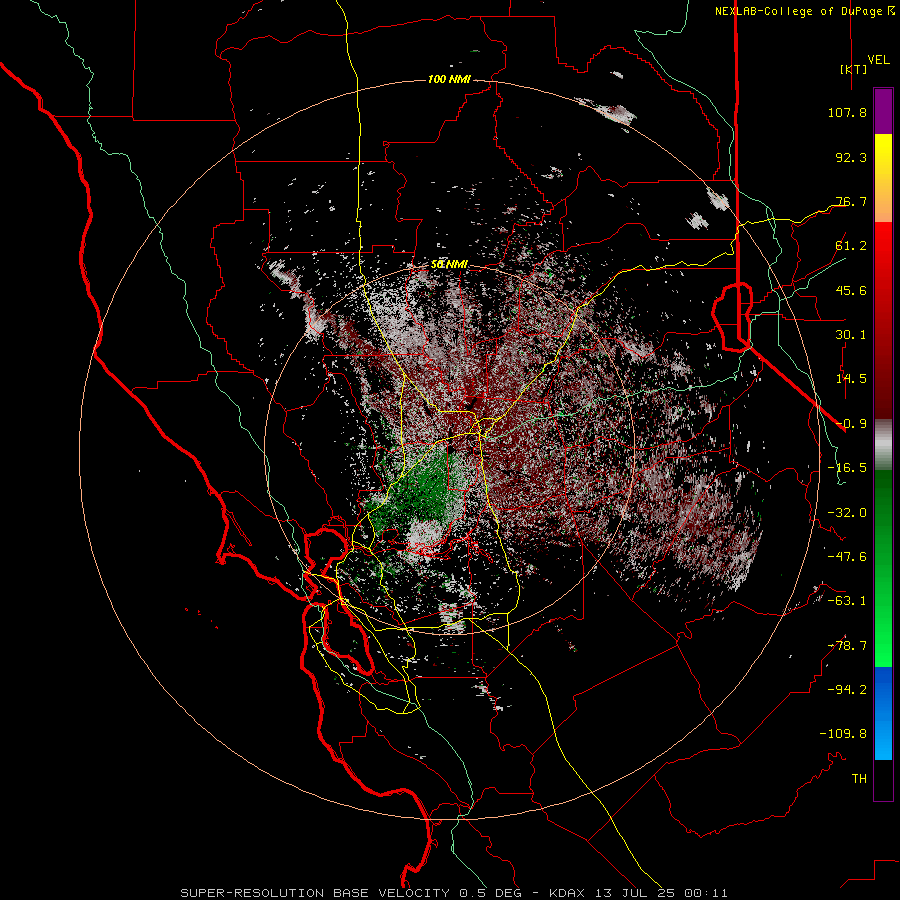The height and width of the screenshot is (900, 900).
Task: Click the VEL label above the scale
Action: (x=878, y=59)
